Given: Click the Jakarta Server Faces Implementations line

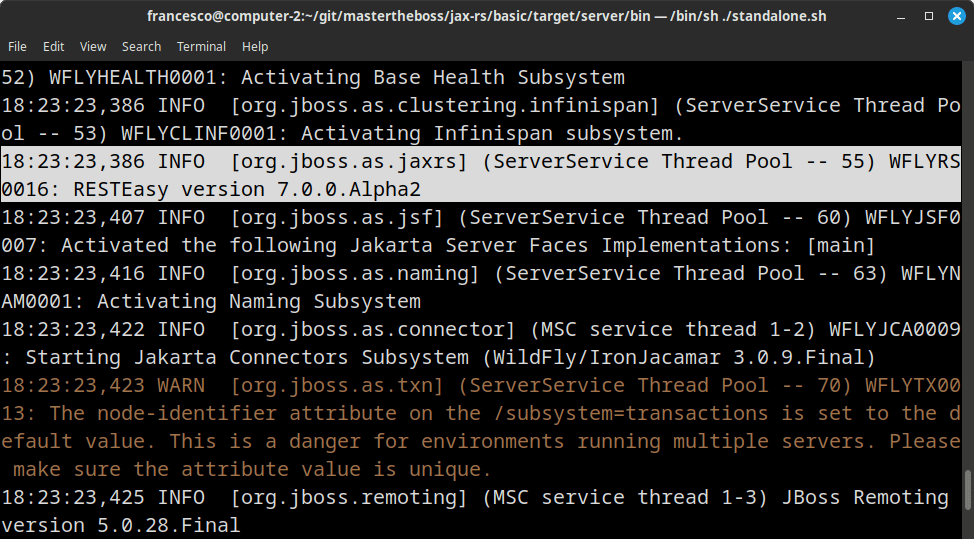Looking at the screenshot, I should 438,245.
